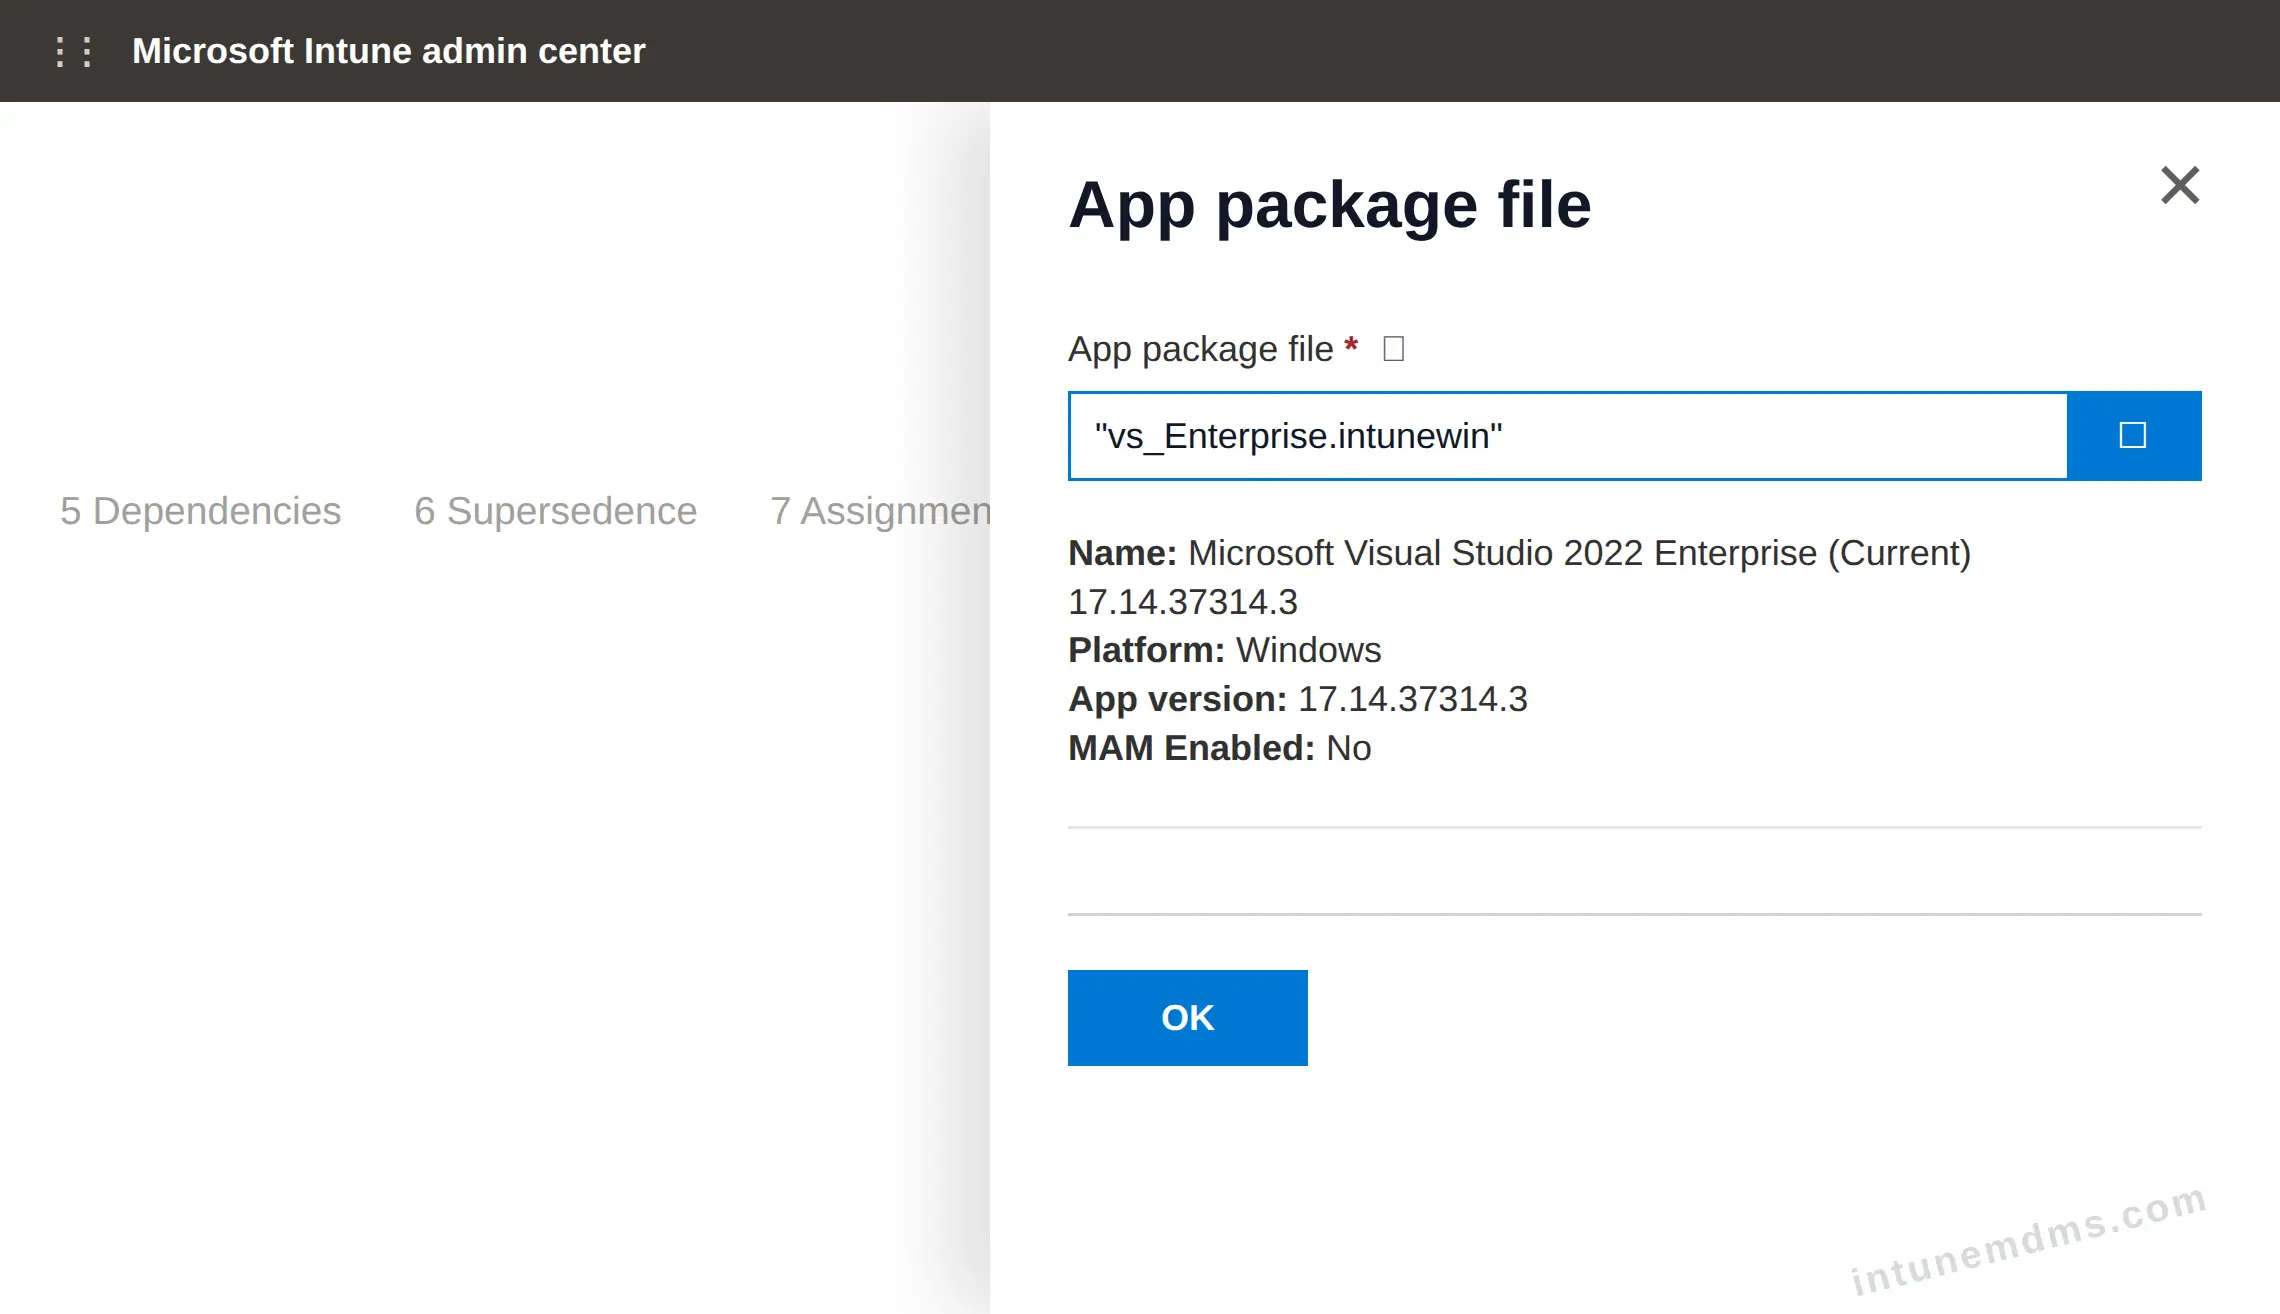Switch to the 5 Dependencies tab
The width and height of the screenshot is (2280, 1314).
click(x=201, y=511)
